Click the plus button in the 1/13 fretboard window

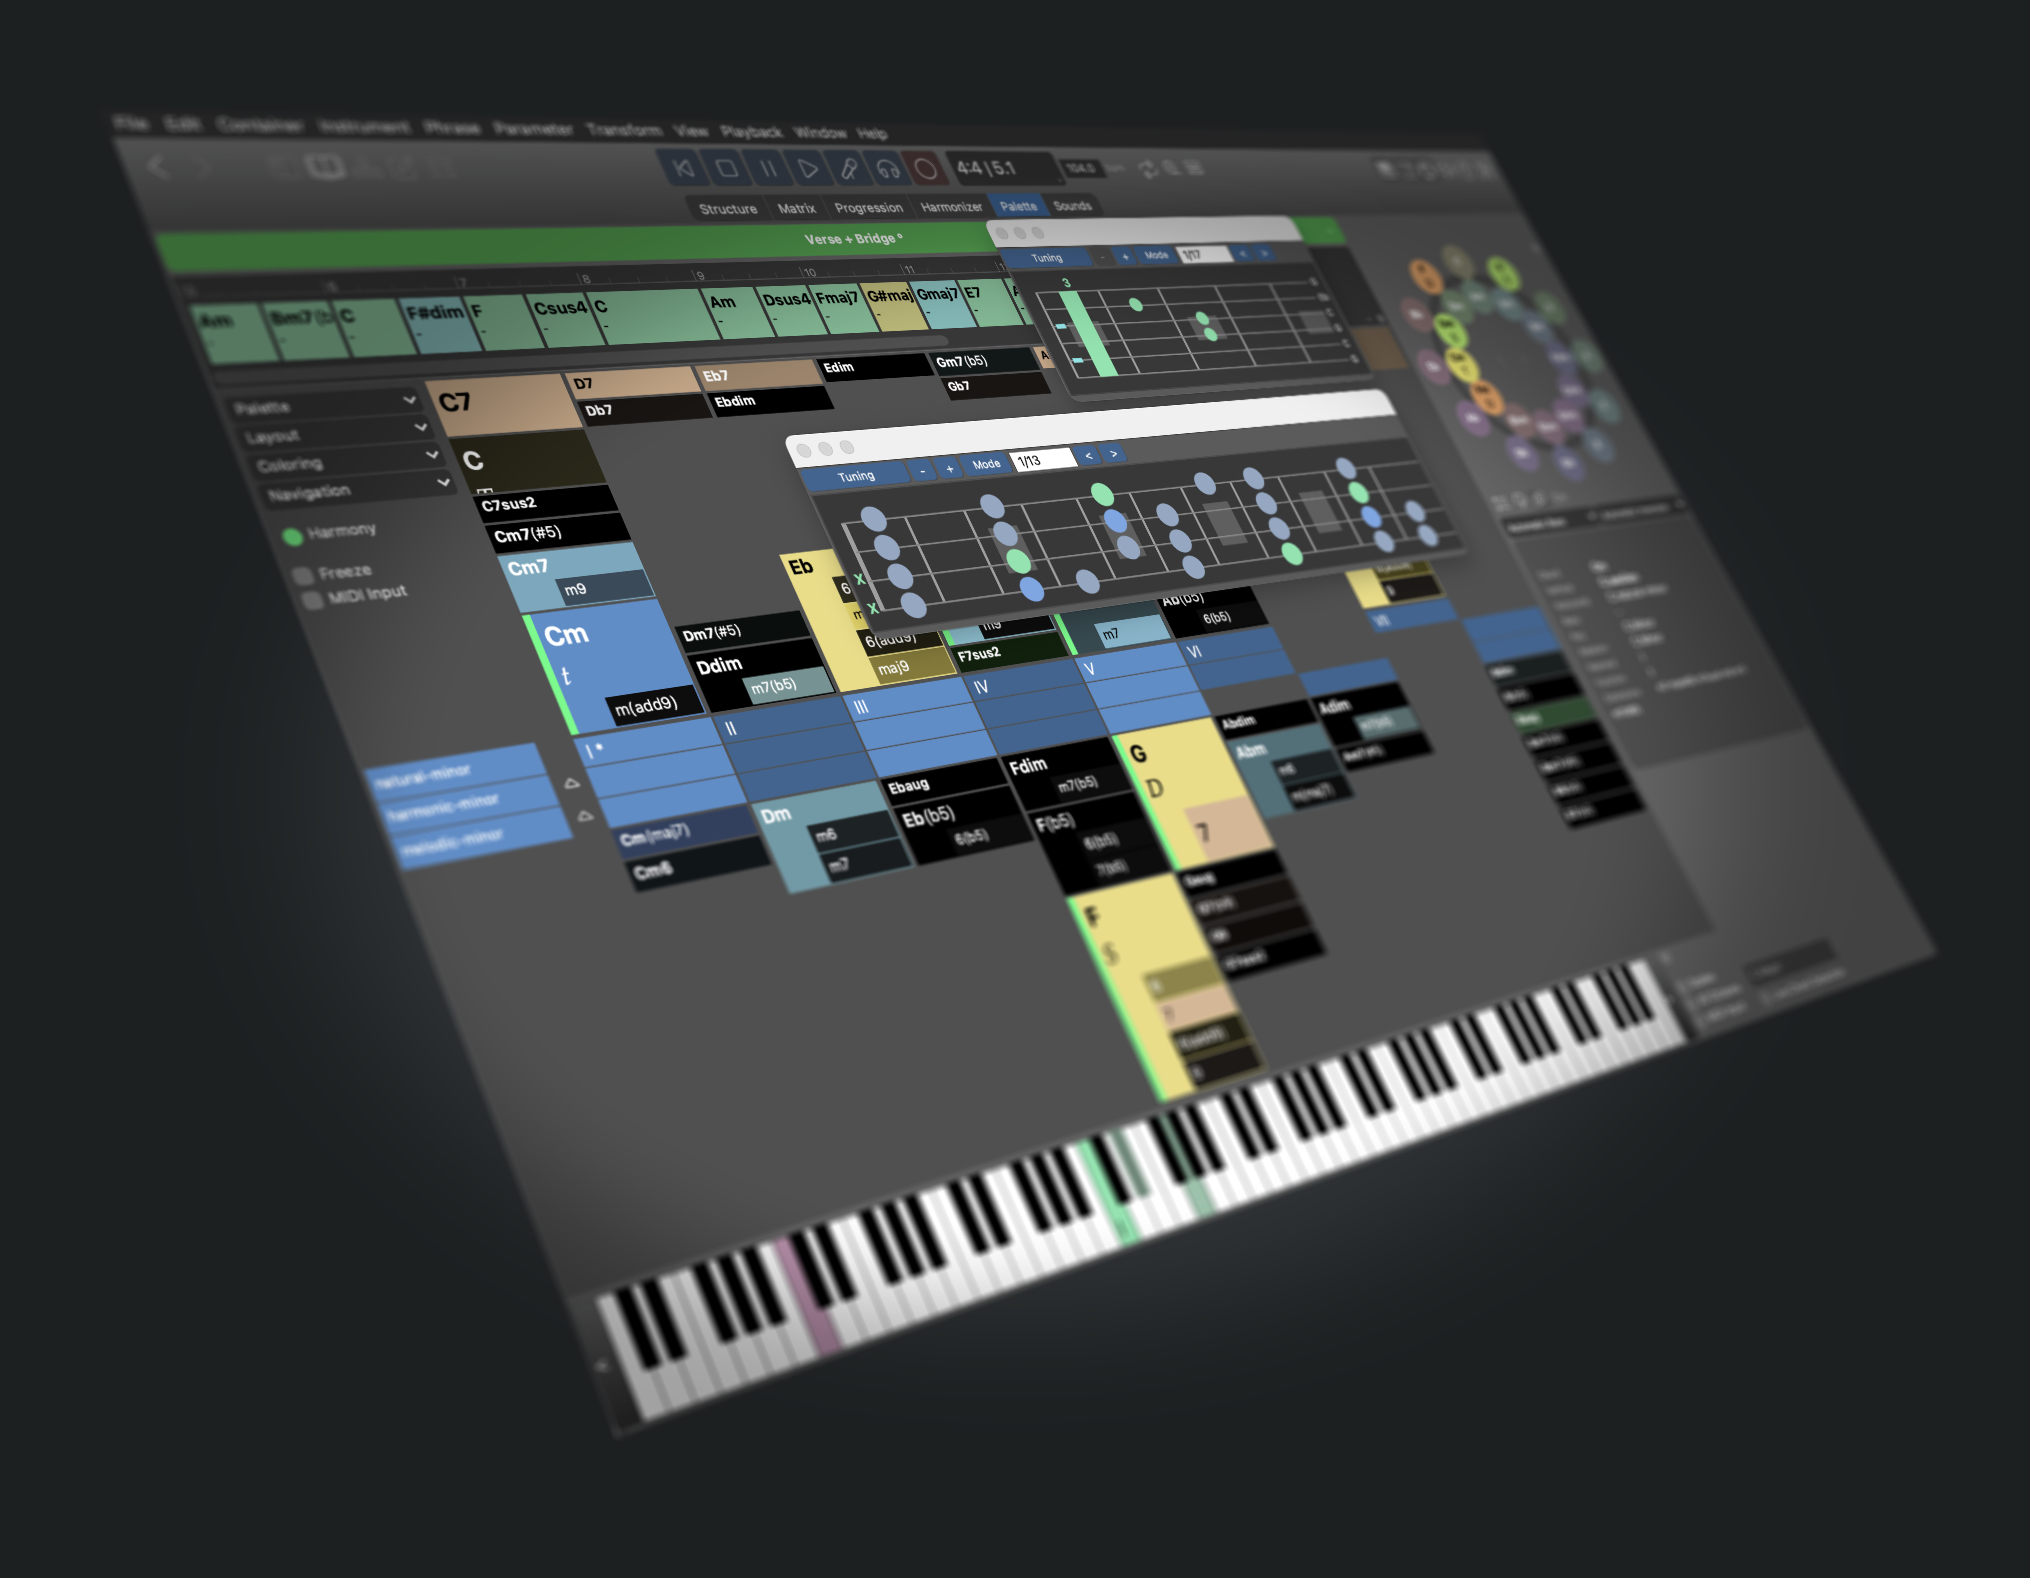pos(949,468)
